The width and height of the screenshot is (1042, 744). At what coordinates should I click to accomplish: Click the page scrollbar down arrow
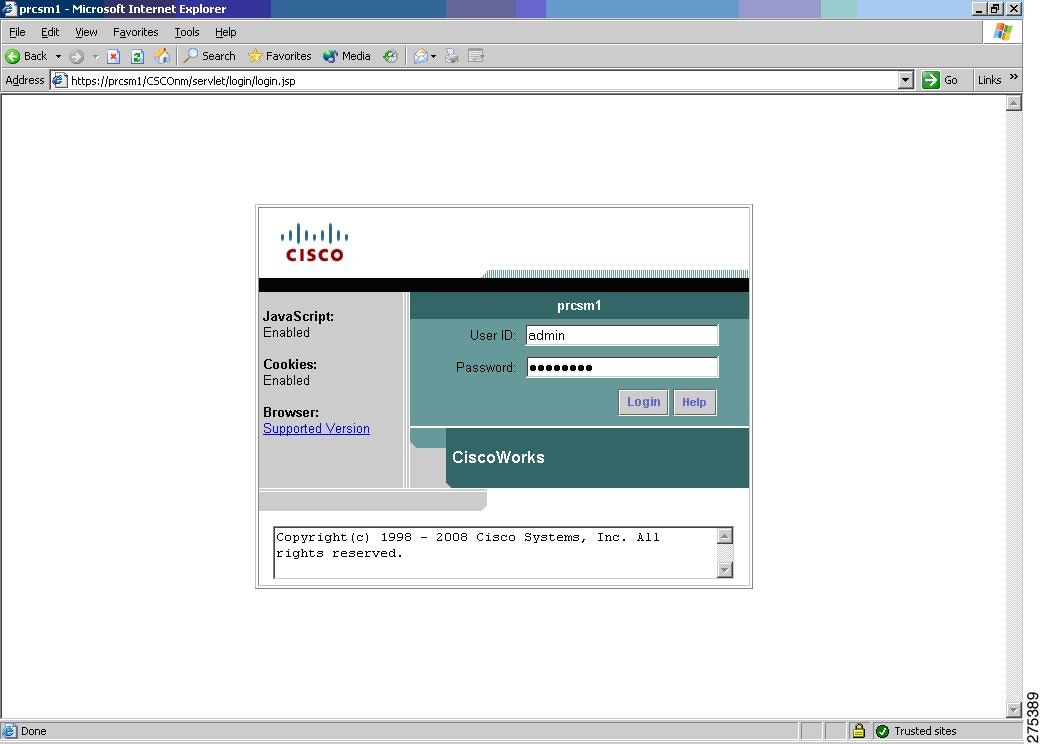pos(1013,709)
